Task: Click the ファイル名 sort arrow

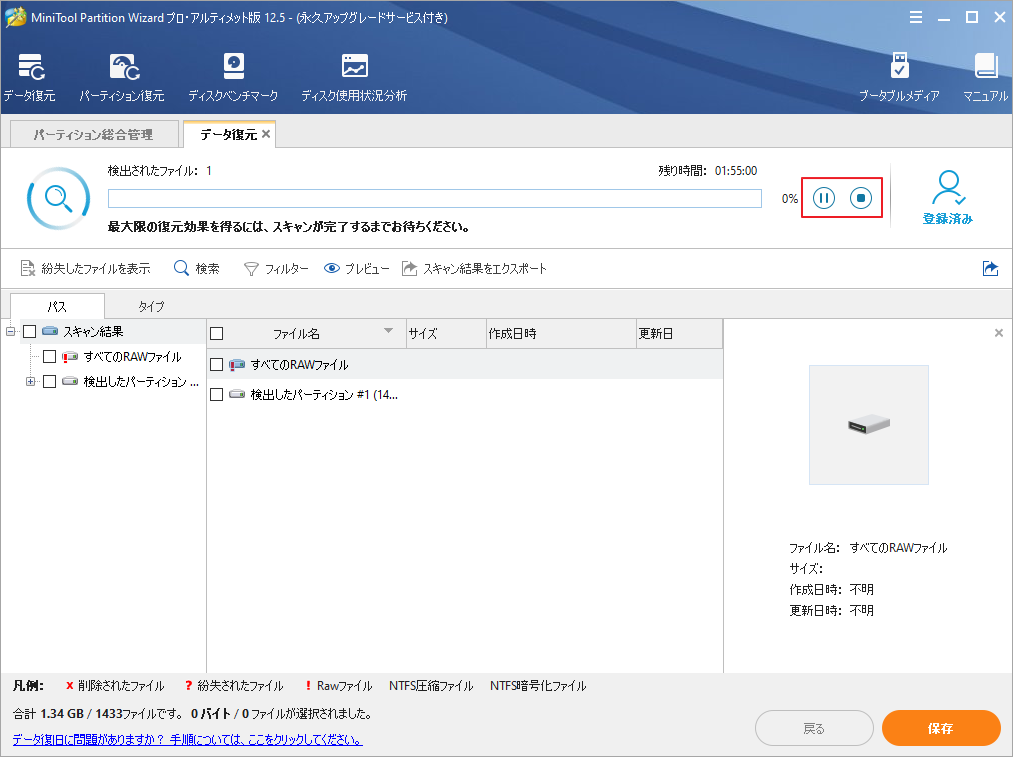Action: point(388,331)
